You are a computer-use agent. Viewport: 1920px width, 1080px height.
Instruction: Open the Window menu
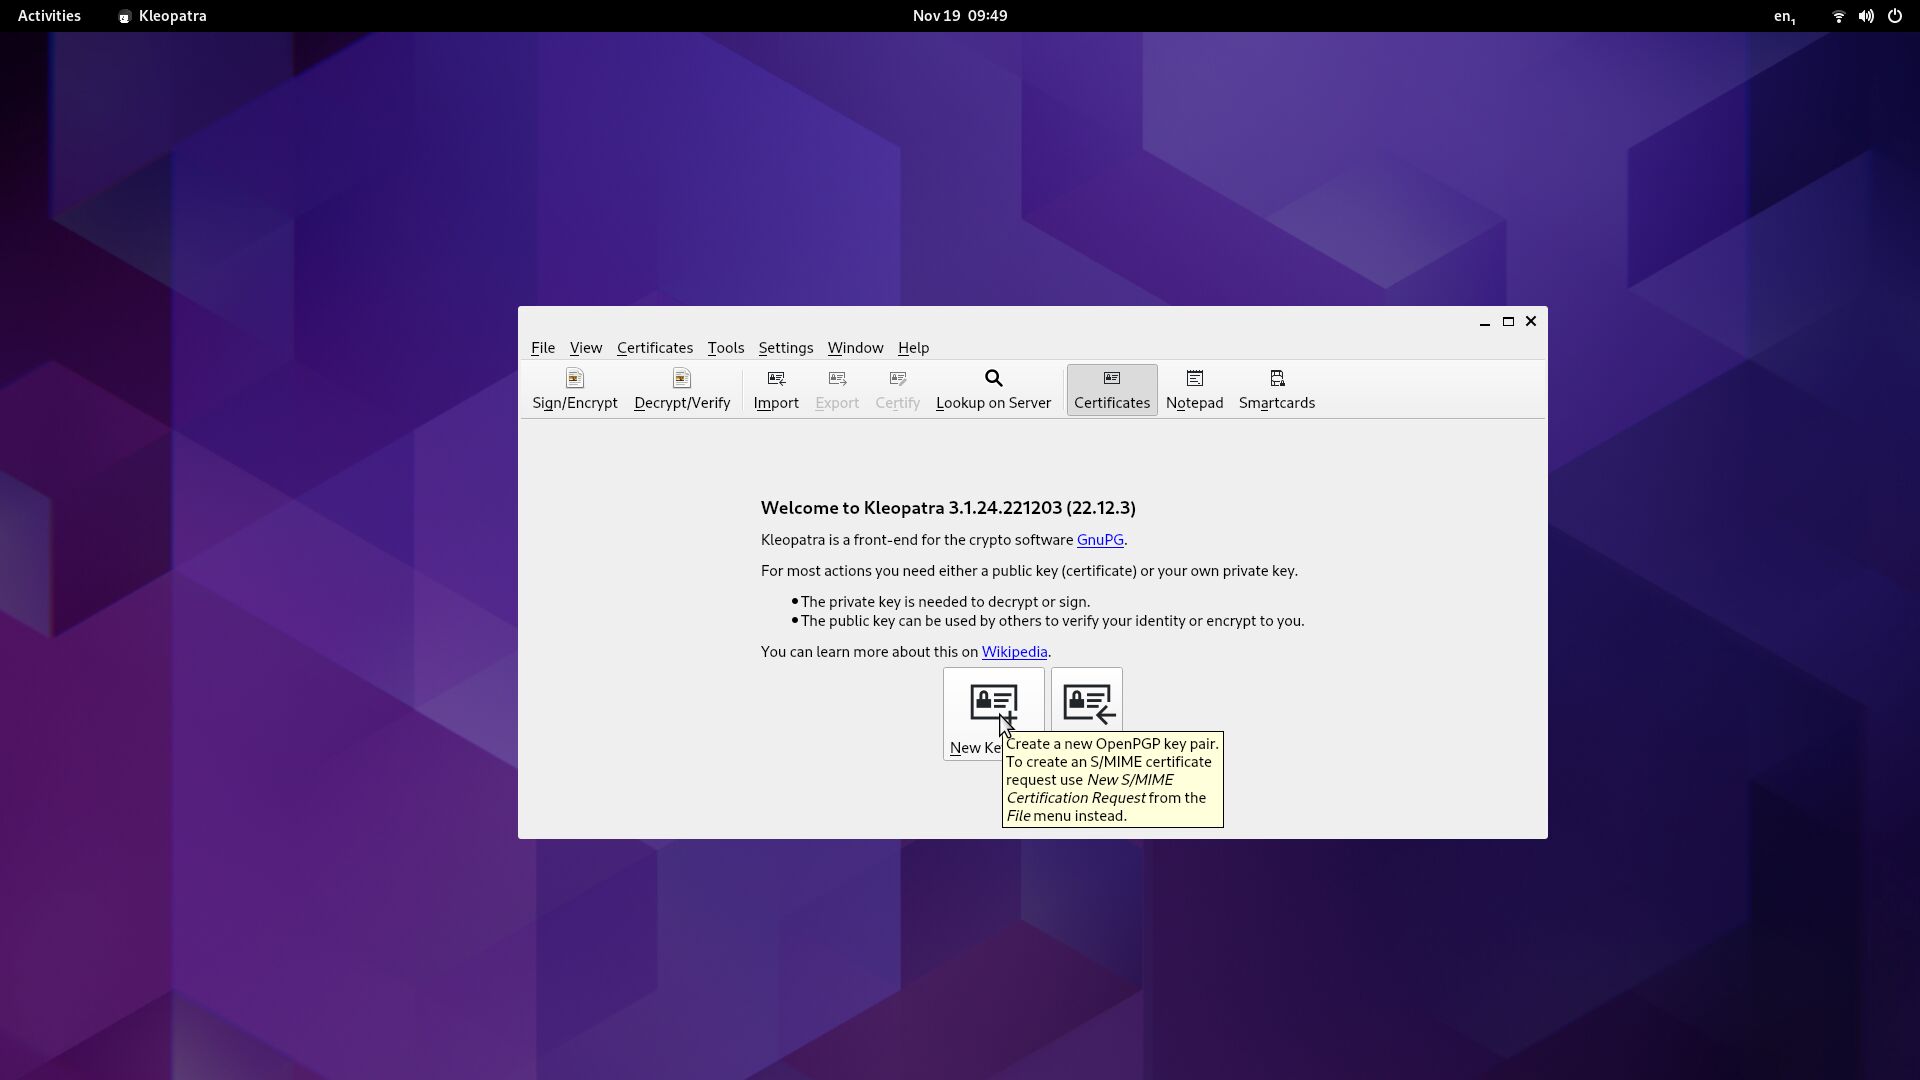point(855,347)
